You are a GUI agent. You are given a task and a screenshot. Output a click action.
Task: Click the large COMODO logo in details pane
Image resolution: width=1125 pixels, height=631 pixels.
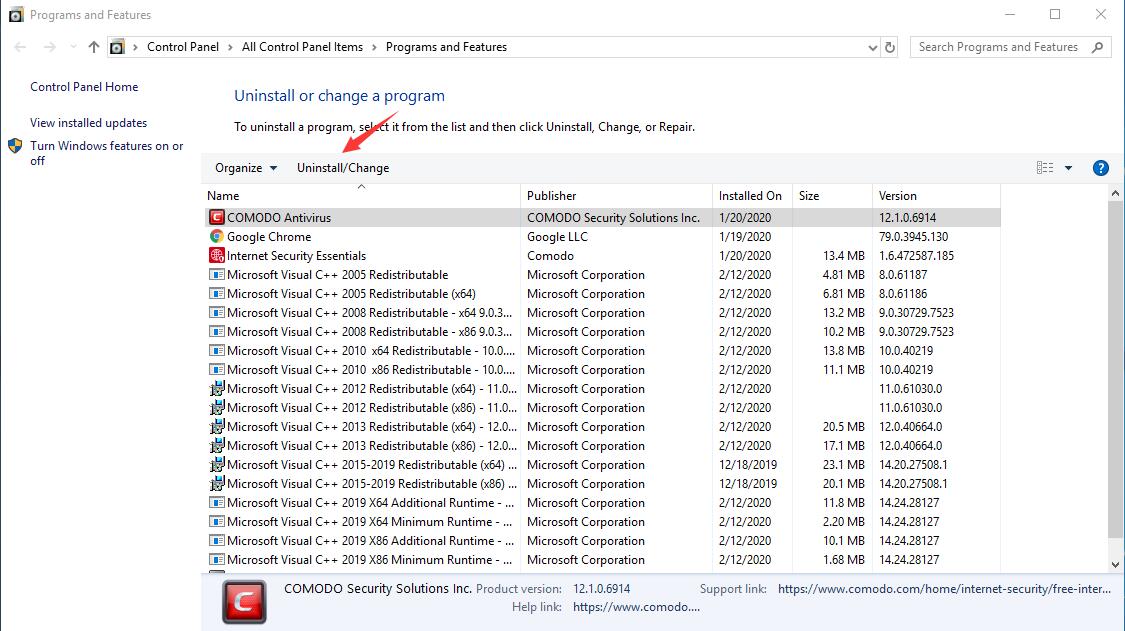[244, 602]
